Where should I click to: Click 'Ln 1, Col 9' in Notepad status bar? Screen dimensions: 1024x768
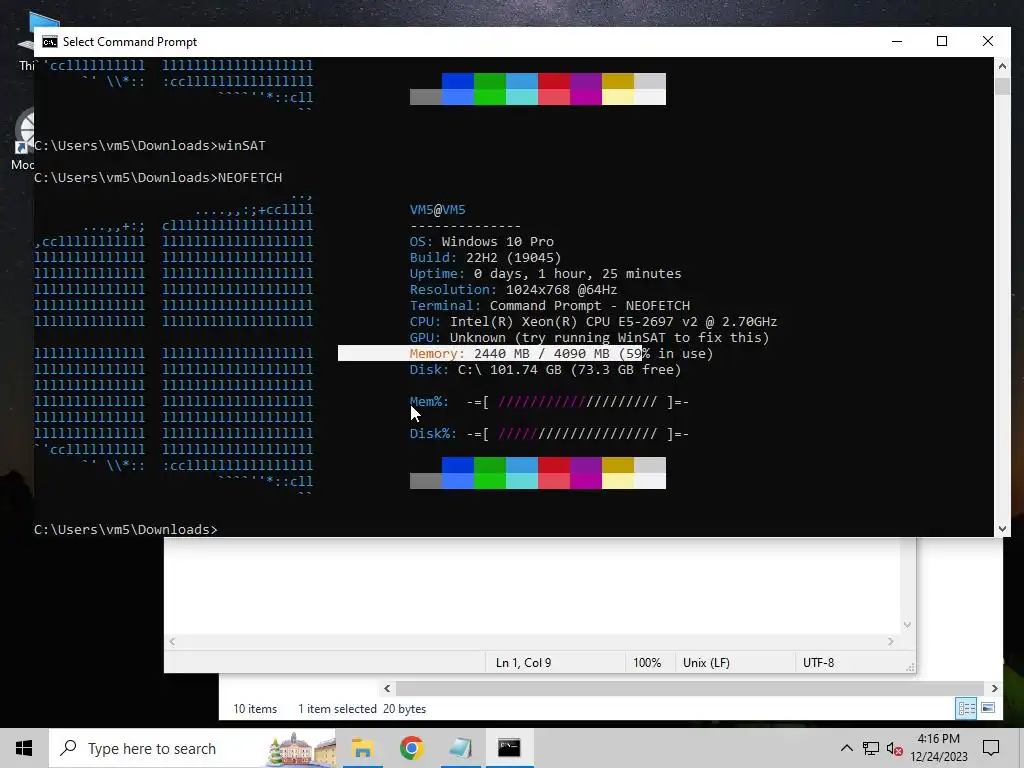[523, 663]
